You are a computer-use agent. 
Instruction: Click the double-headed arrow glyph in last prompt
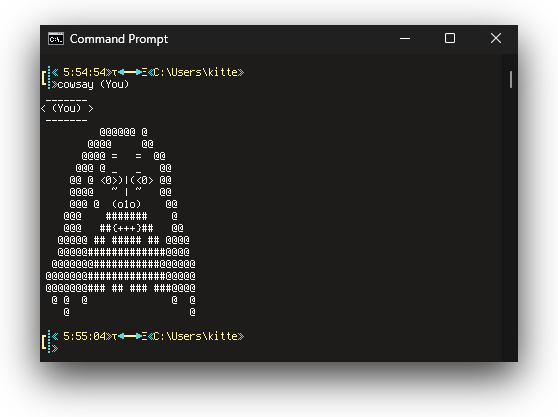130,336
